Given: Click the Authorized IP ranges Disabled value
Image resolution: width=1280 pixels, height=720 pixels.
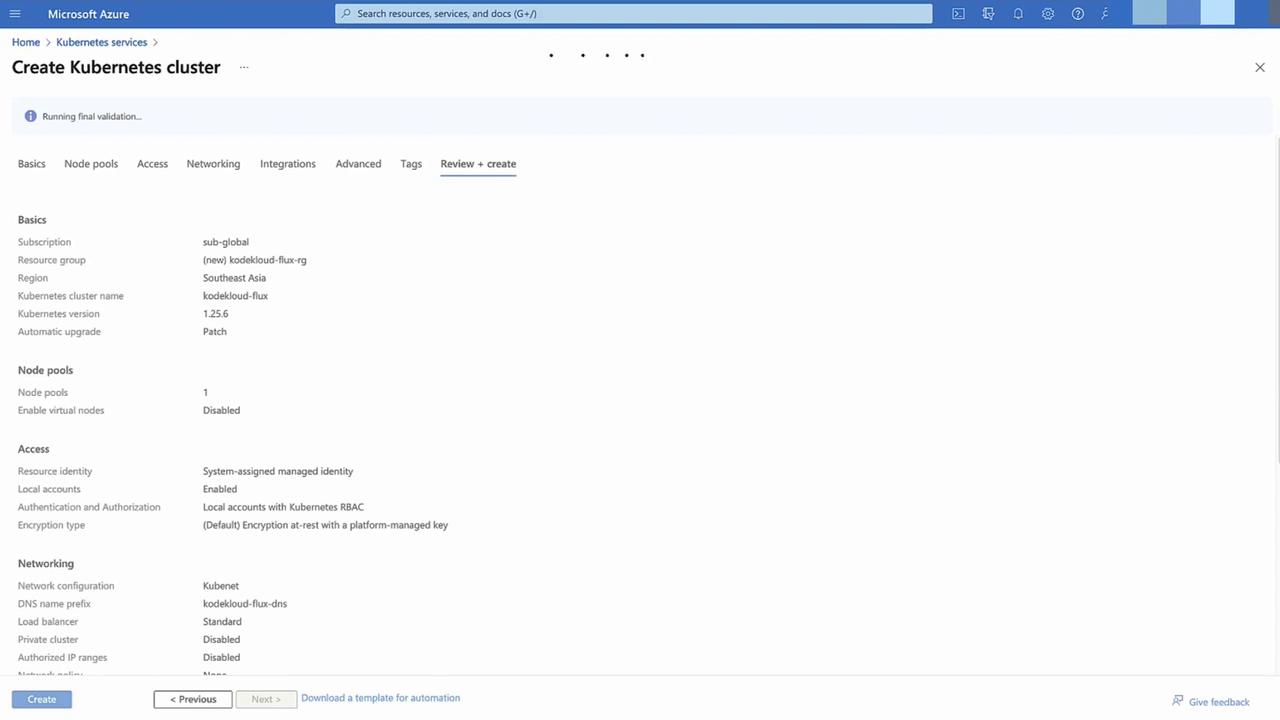Looking at the screenshot, I should pos(221,658).
